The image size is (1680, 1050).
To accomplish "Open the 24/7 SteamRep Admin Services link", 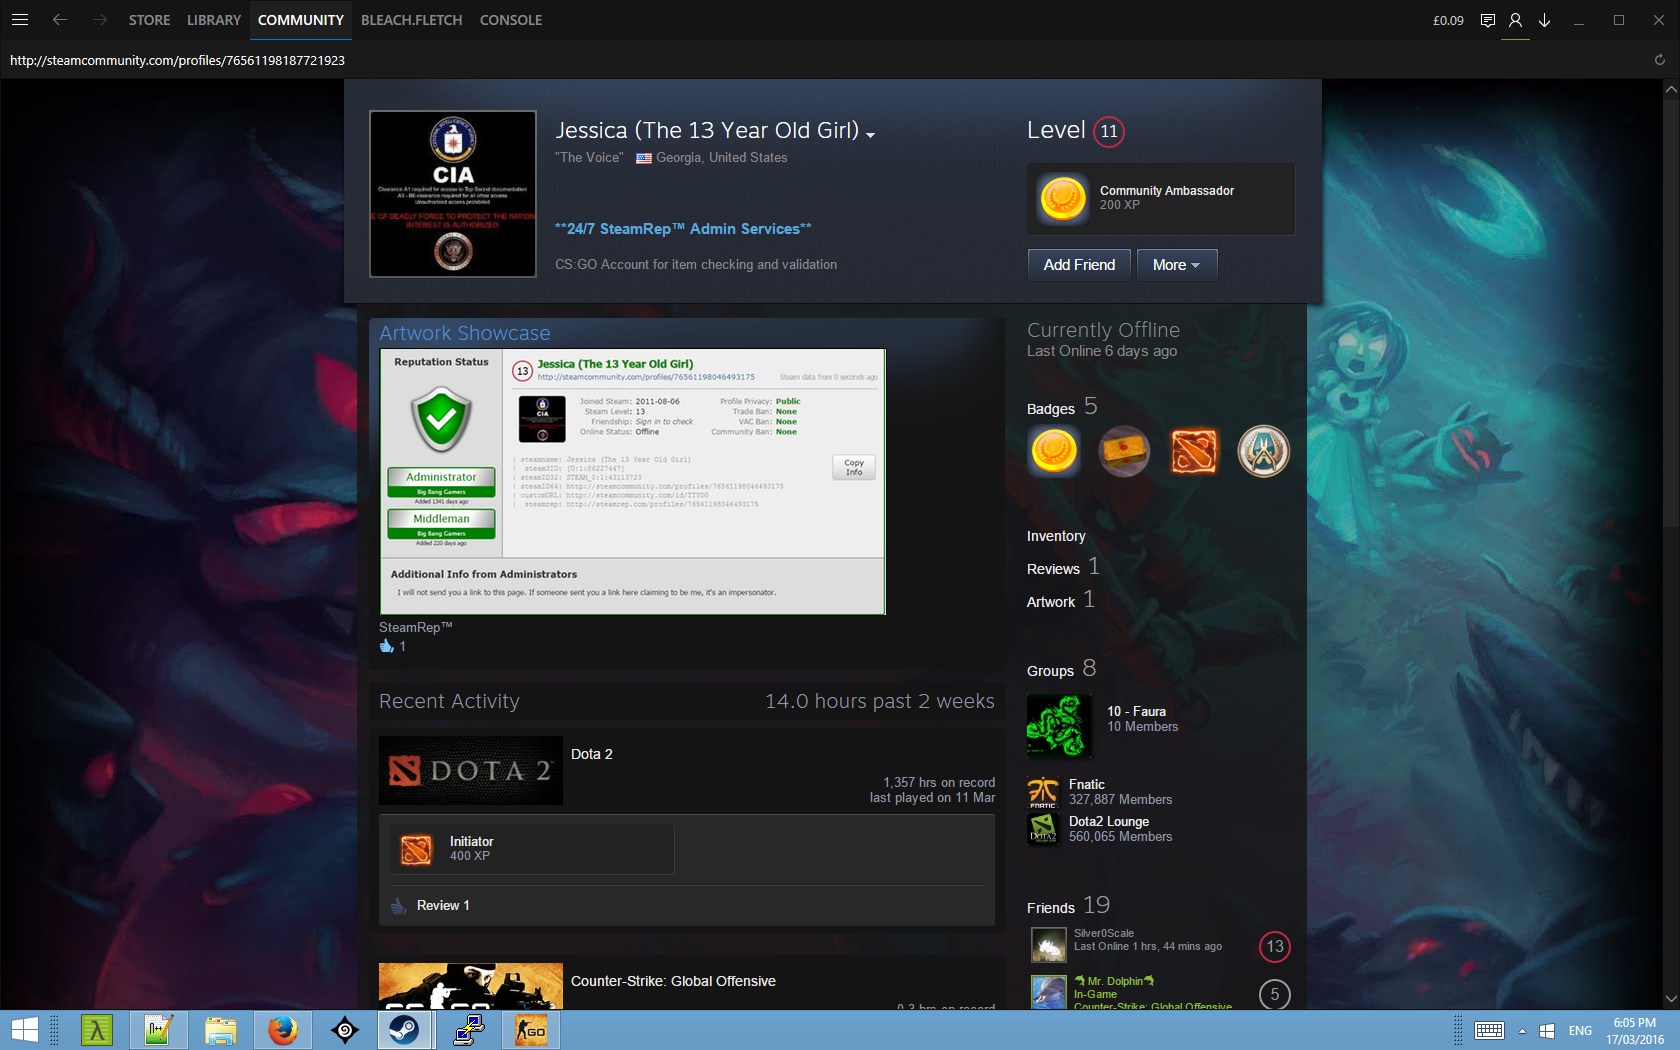I will (683, 229).
